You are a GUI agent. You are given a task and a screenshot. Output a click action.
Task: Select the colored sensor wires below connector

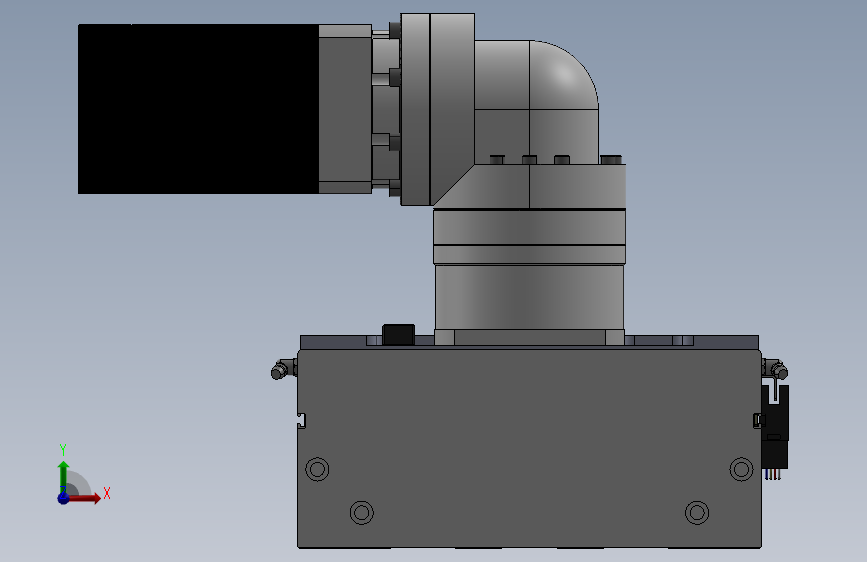[773, 474]
